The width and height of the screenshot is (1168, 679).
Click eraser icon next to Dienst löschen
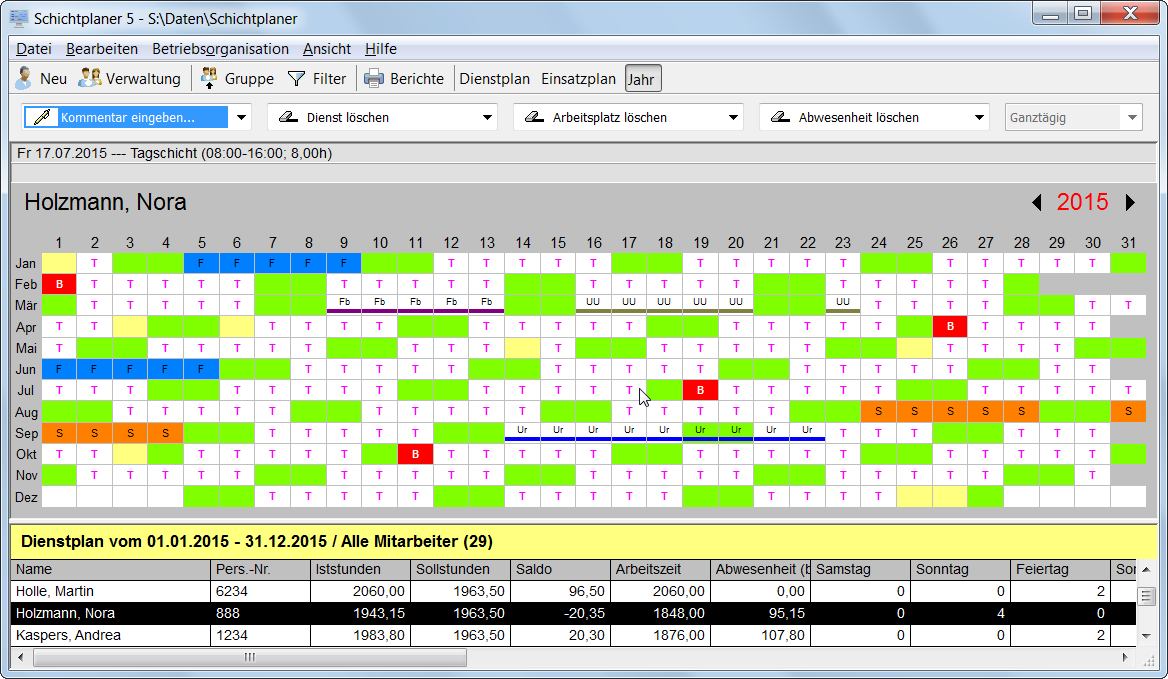(288, 117)
